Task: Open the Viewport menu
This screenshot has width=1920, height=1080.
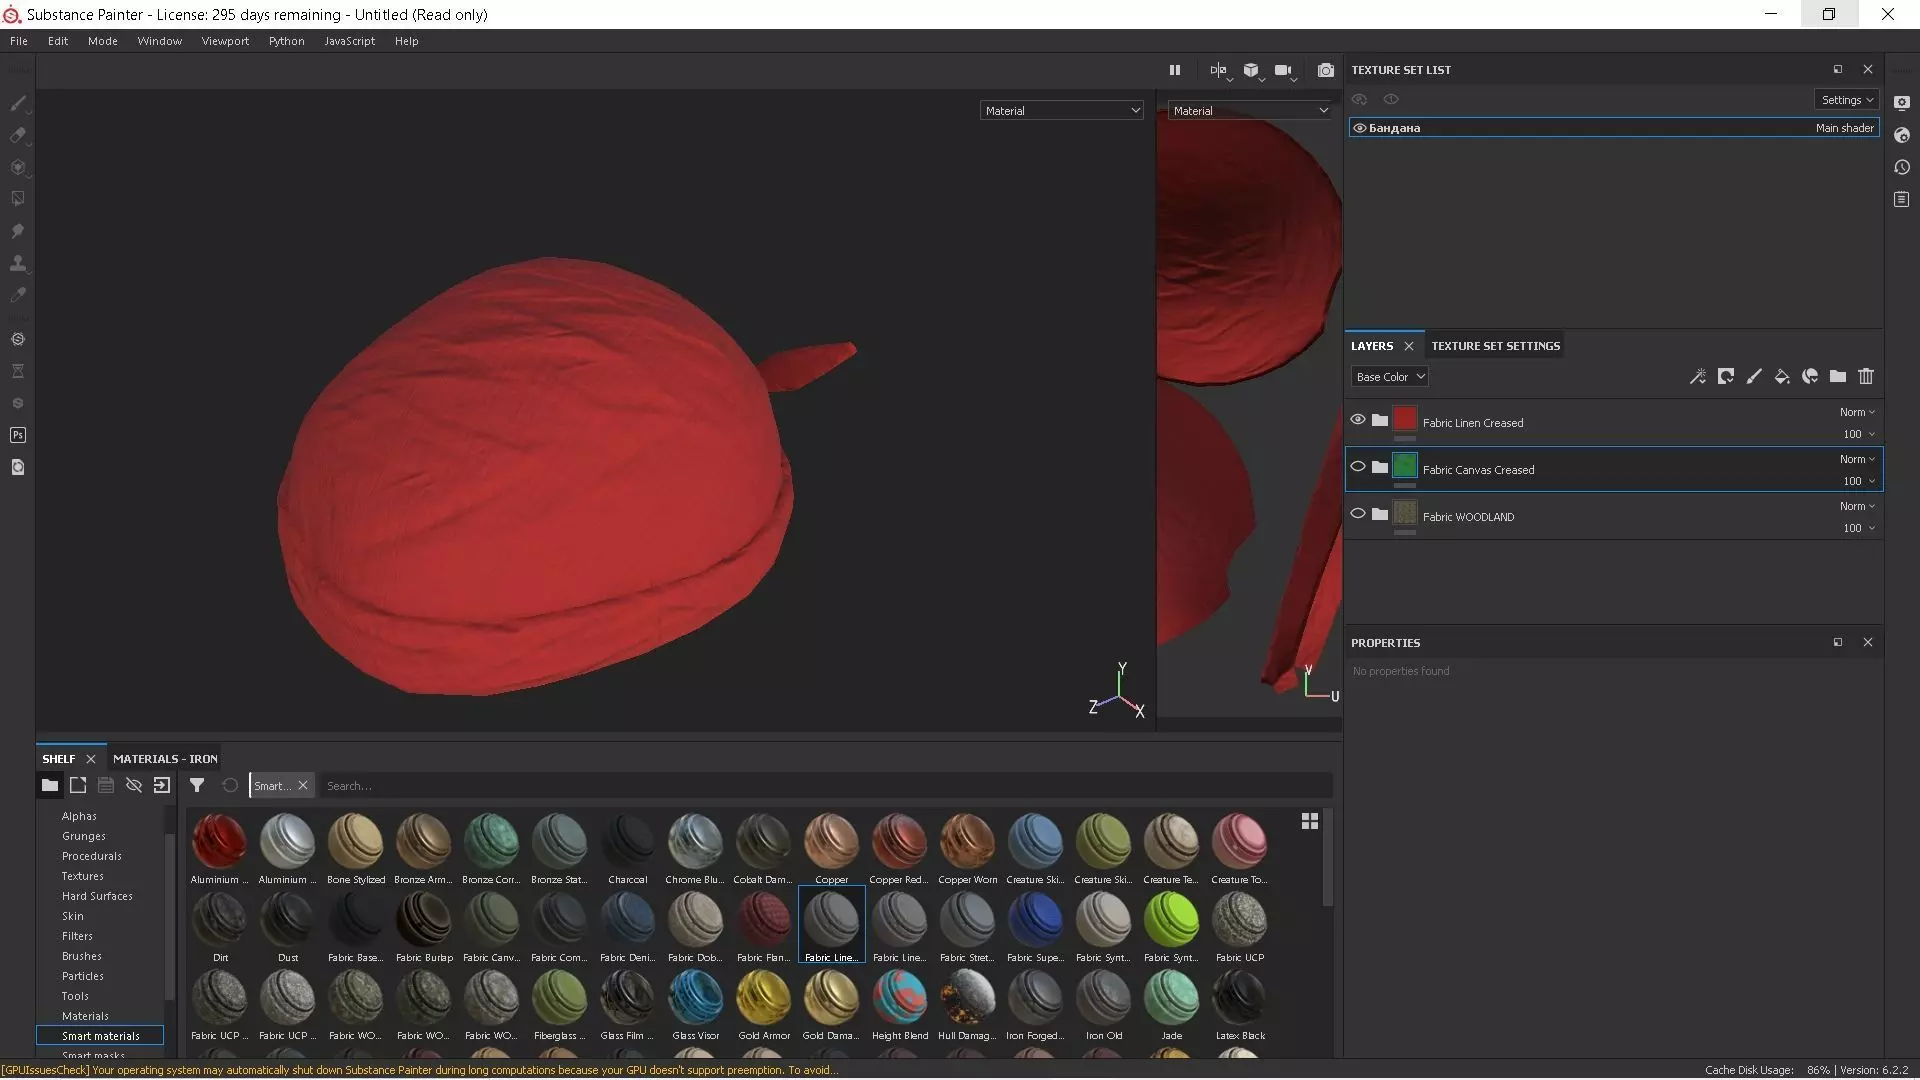Action: (x=225, y=41)
